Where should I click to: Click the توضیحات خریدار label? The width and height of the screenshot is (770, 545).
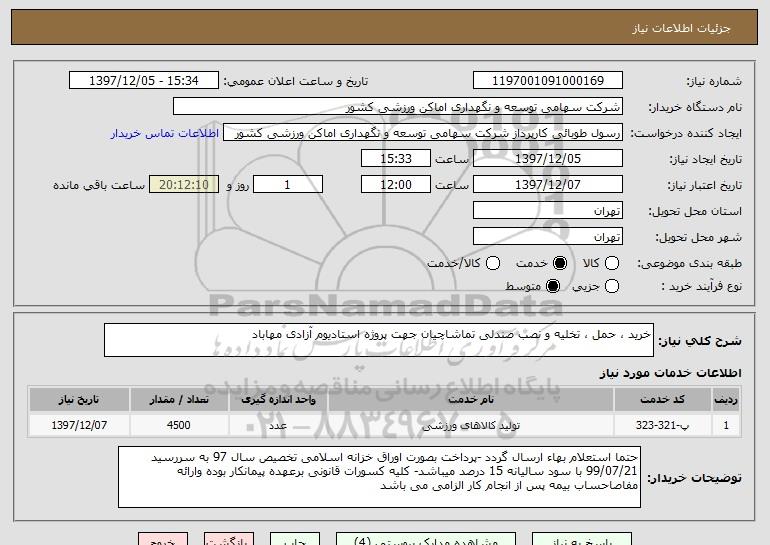coord(694,478)
